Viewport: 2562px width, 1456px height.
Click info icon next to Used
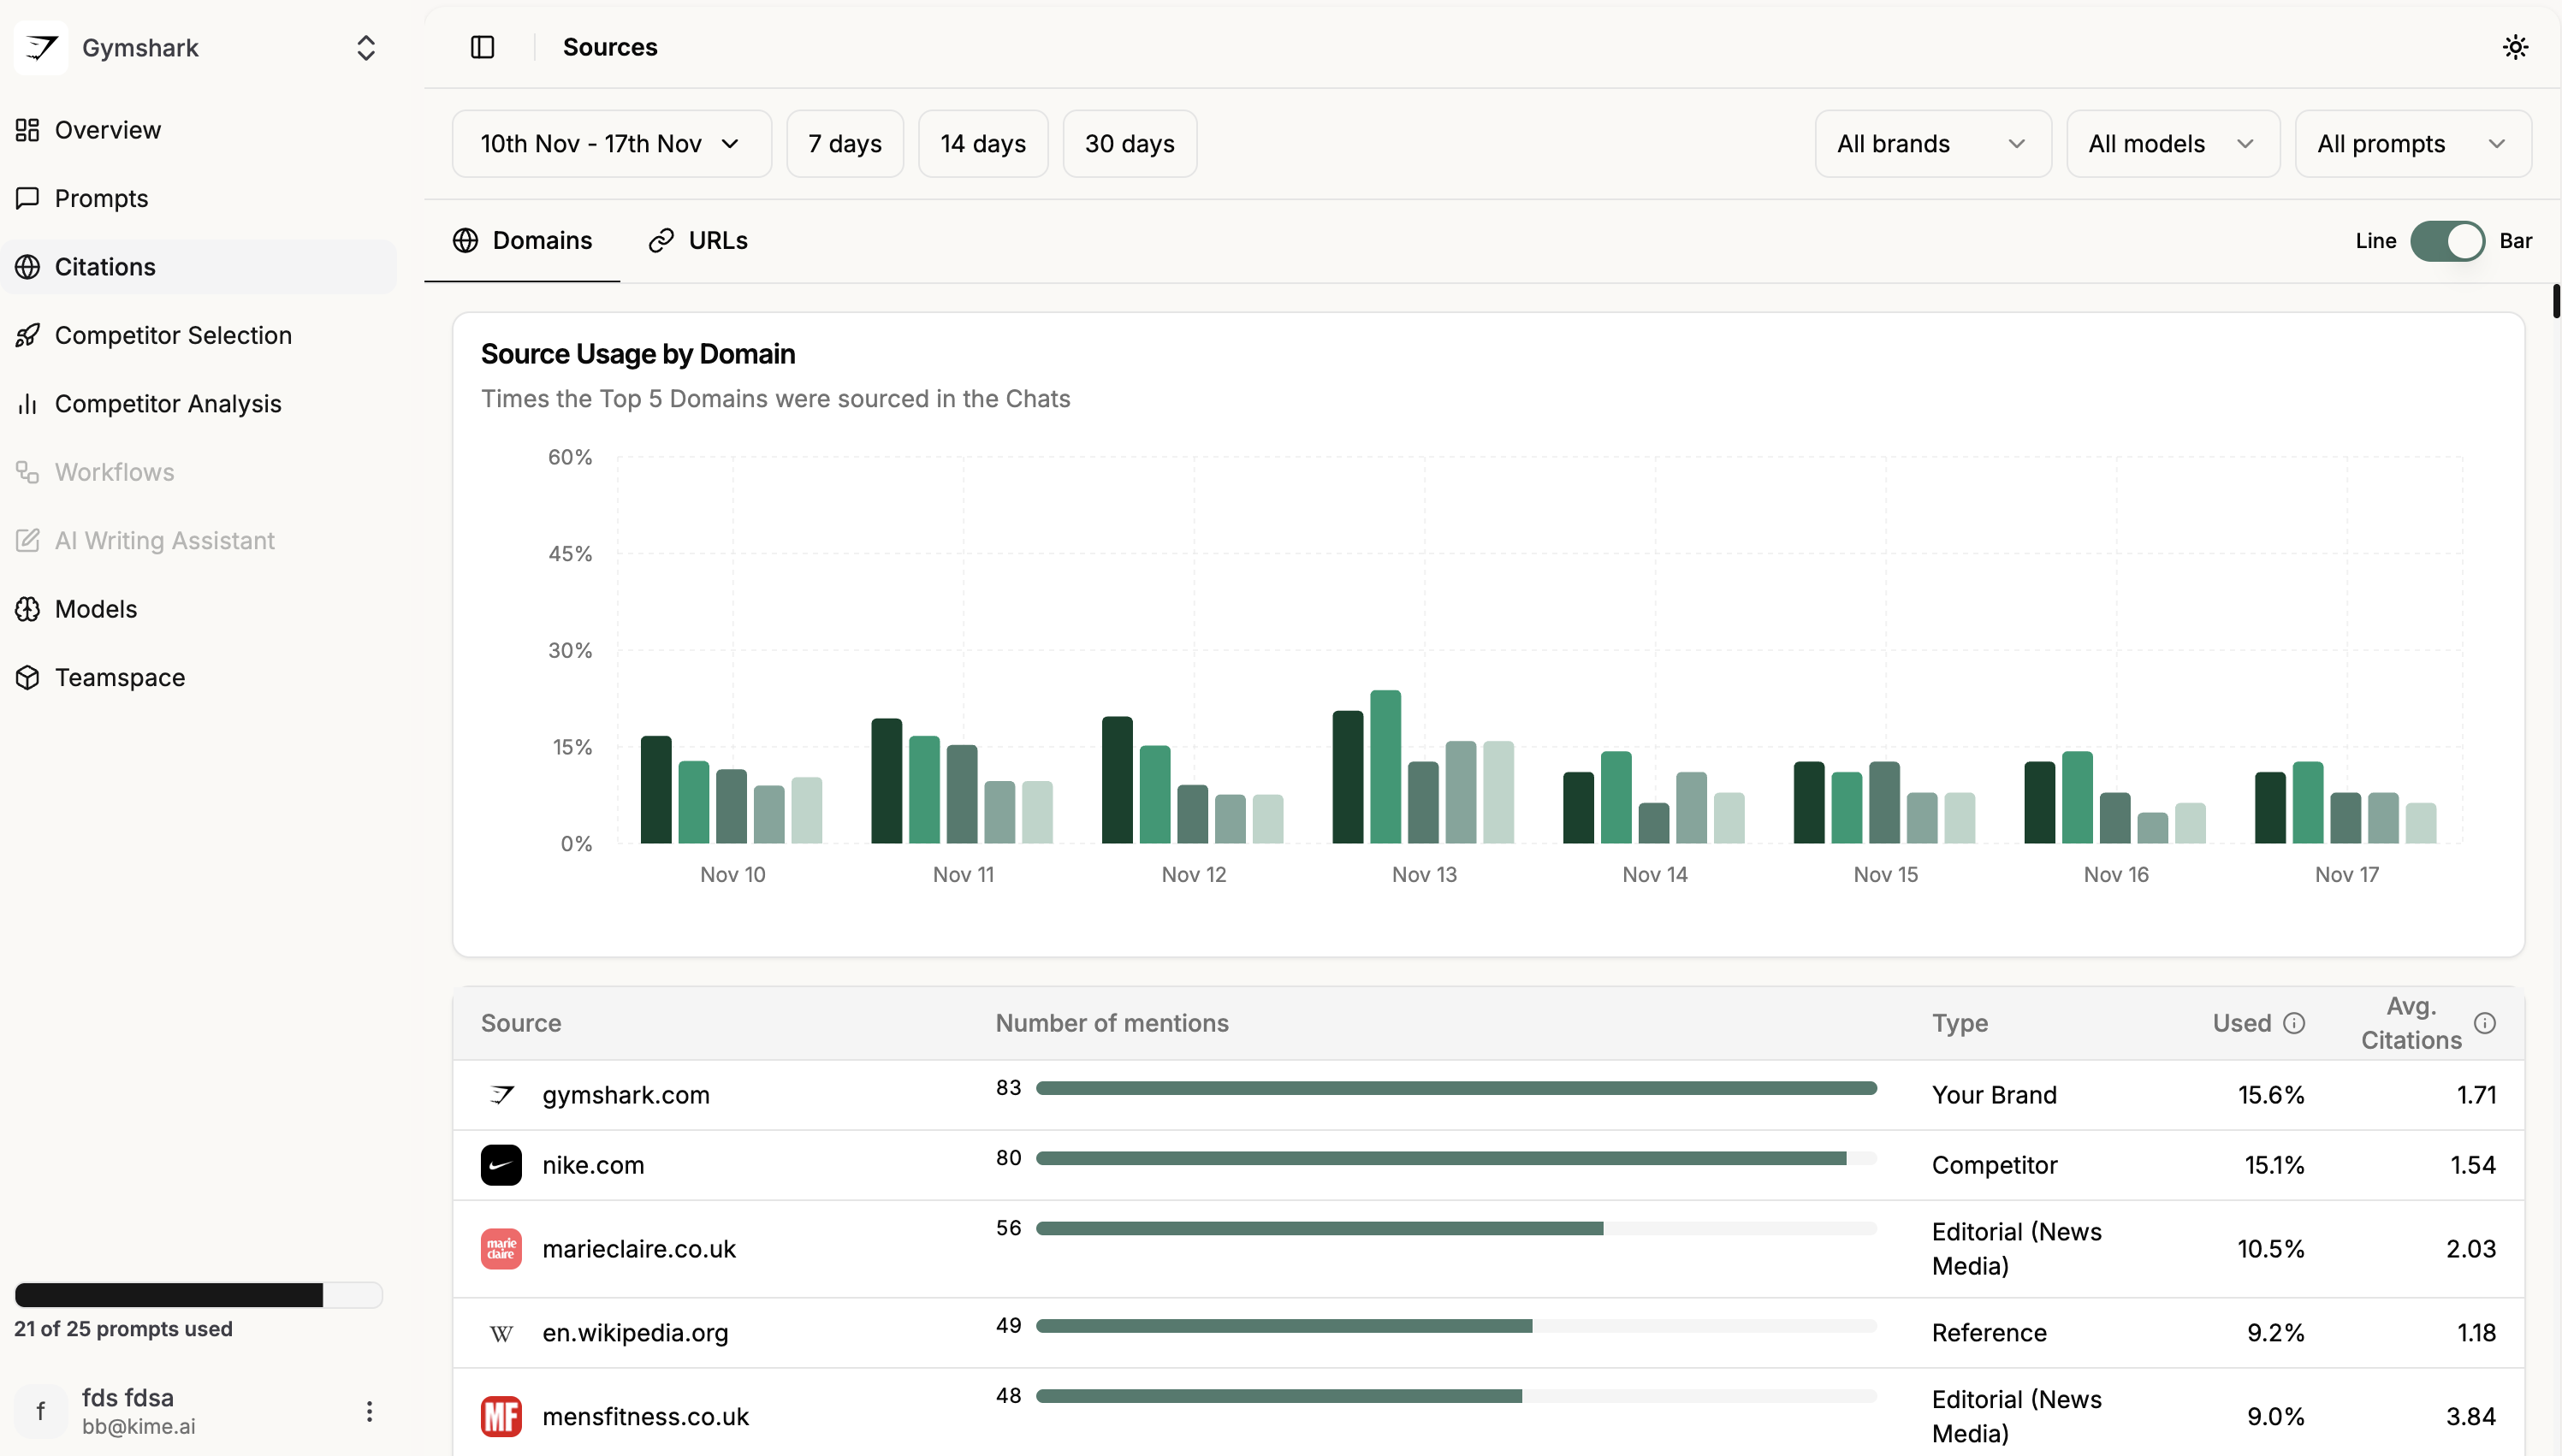pos(2294,1023)
